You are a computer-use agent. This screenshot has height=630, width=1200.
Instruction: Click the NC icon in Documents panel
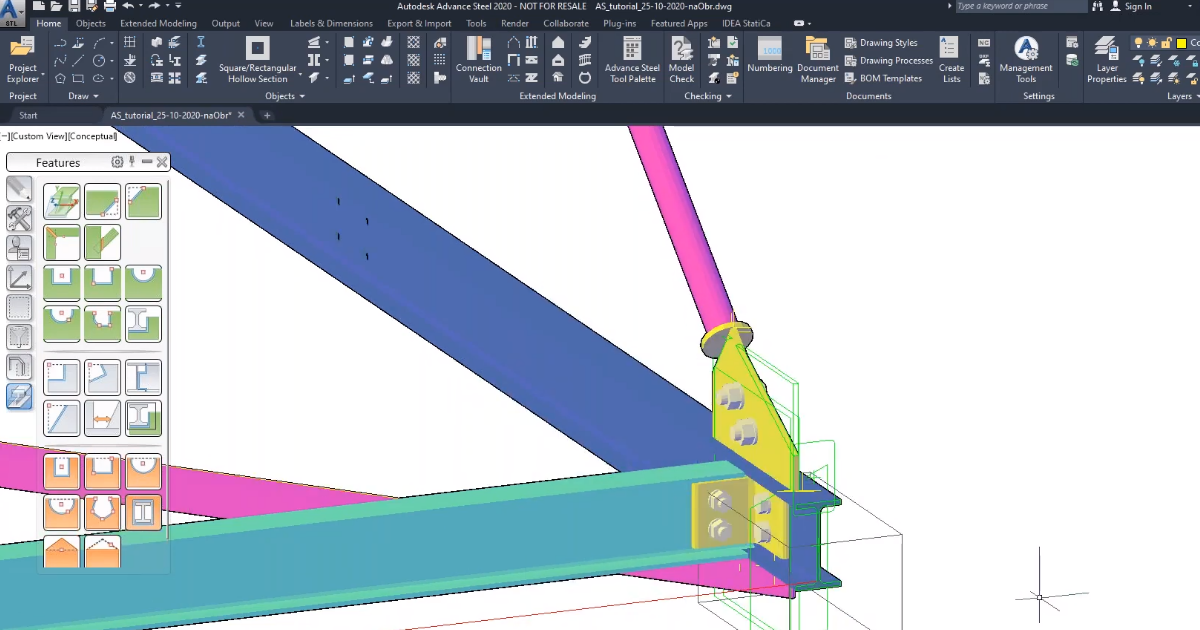[984, 43]
